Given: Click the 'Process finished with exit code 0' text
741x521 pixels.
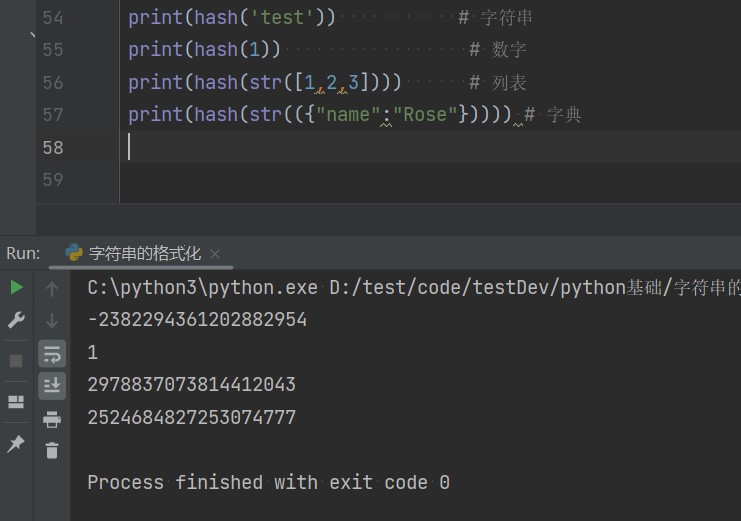Looking at the screenshot, I should 268,482.
